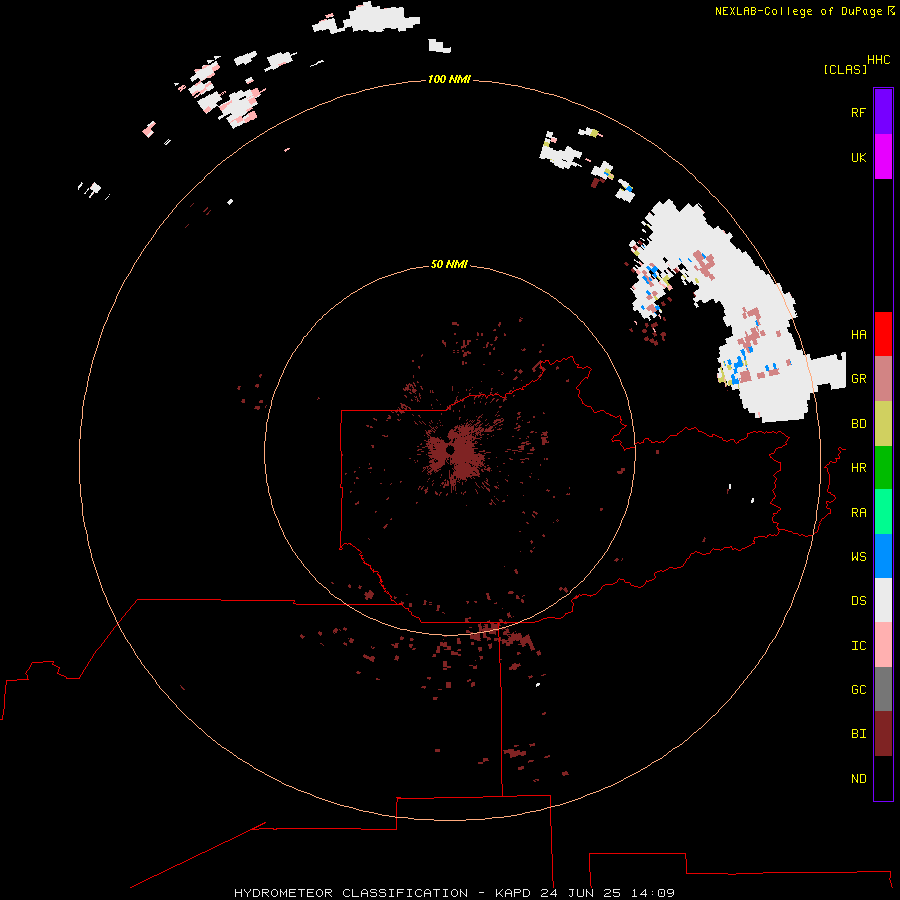Click the RF purple legend swatch

coord(883,112)
